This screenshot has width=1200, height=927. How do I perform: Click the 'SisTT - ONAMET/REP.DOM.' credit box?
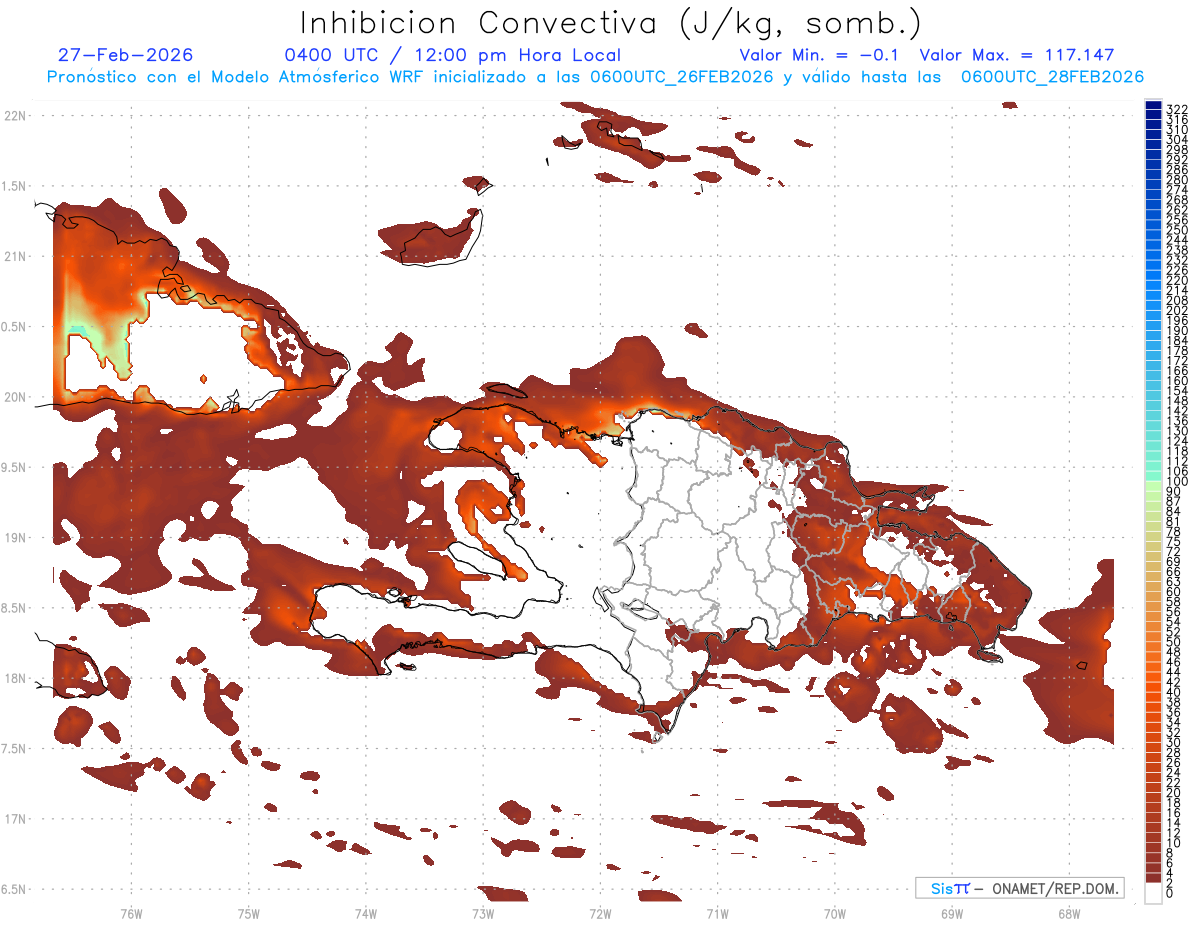[1019, 888]
